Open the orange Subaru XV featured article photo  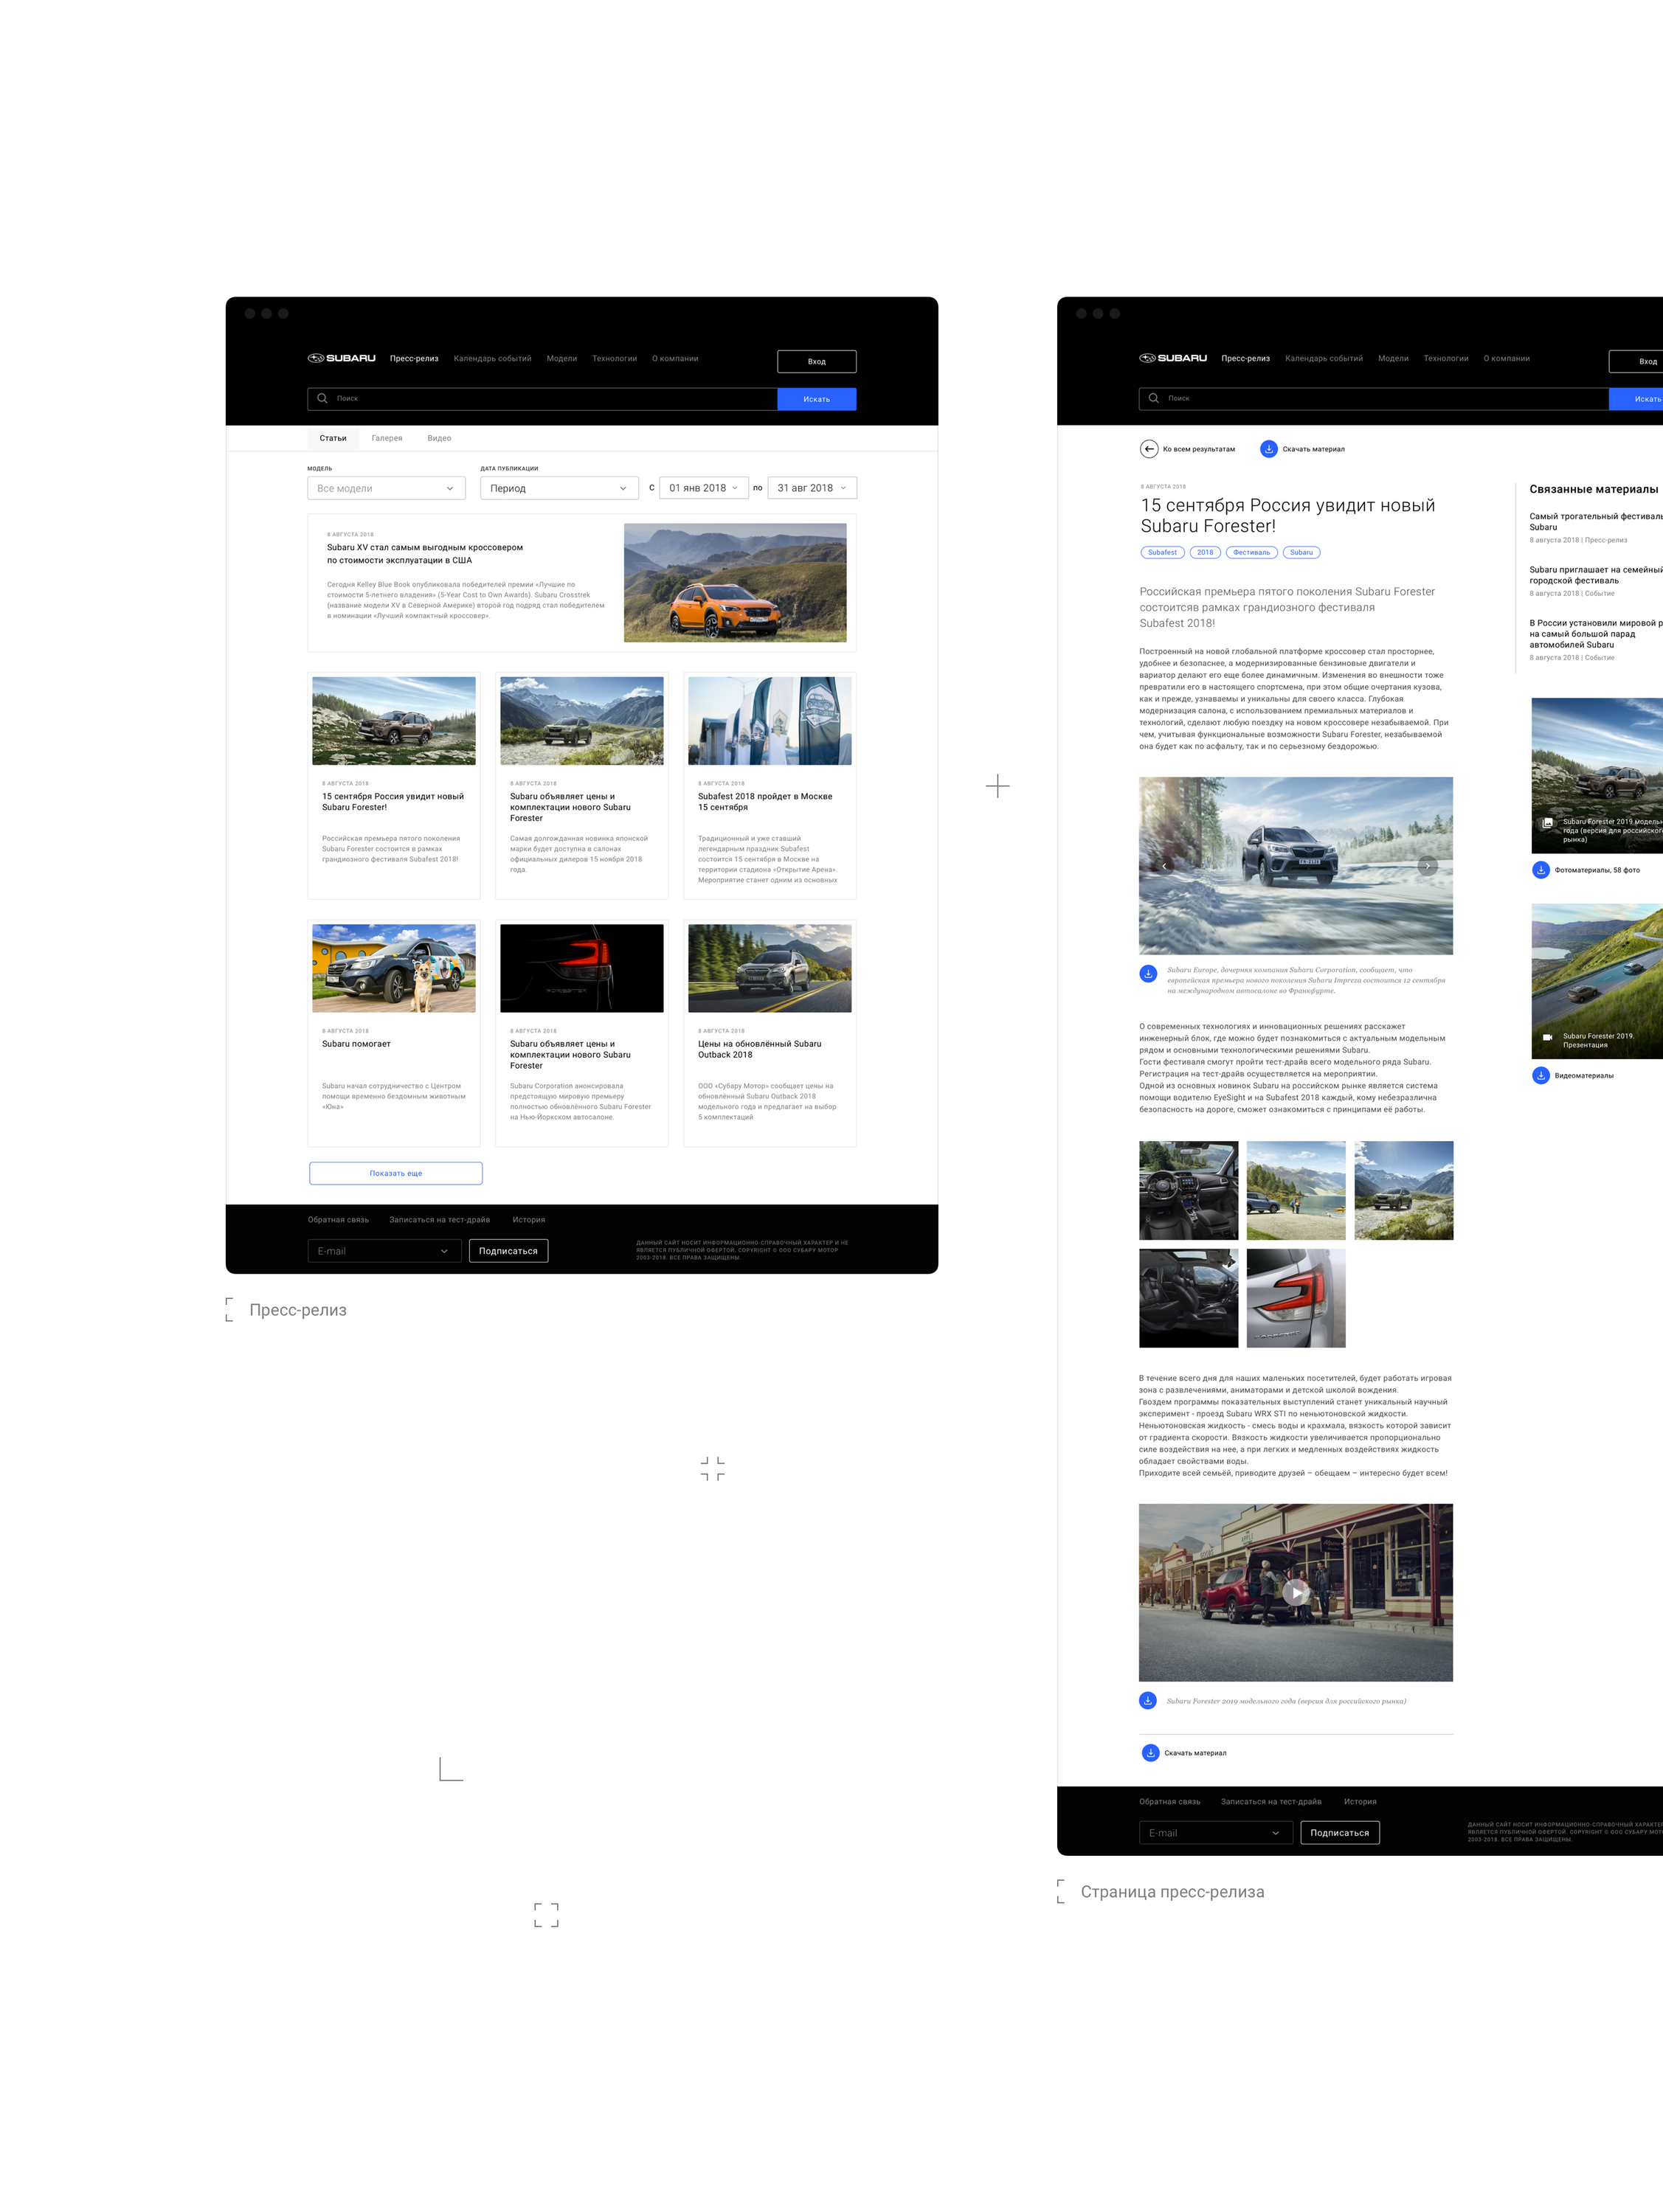pyautogui.click(x=735, y=583)
